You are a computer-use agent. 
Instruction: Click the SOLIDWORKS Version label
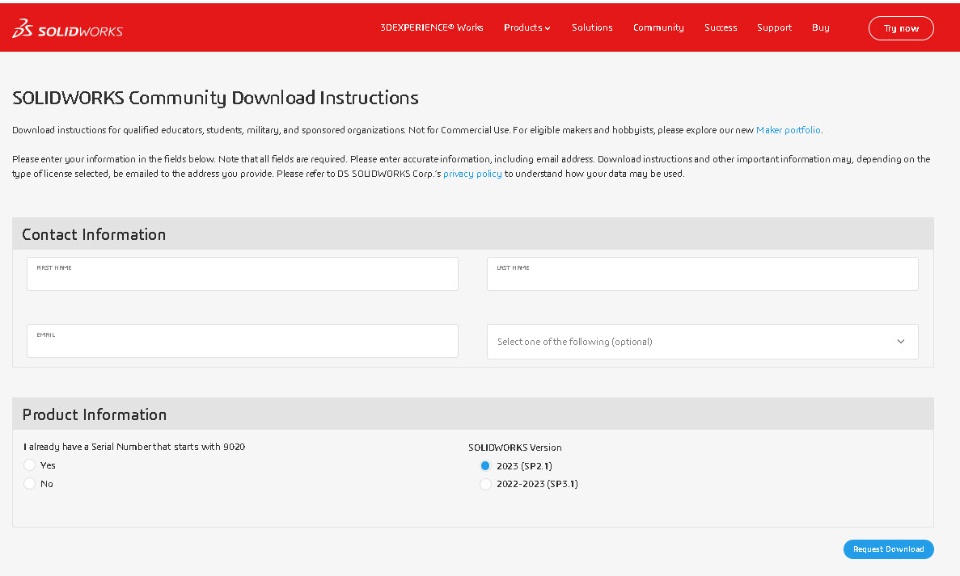[x=515, y=447]
